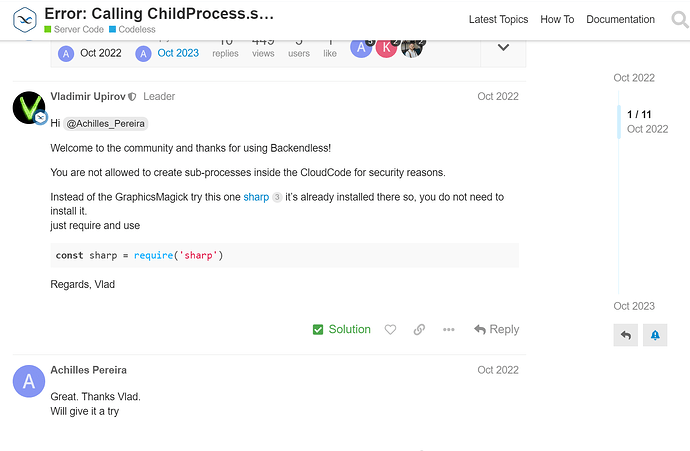Click the timeline reply arrow button
690x451 pixels.
626,335
